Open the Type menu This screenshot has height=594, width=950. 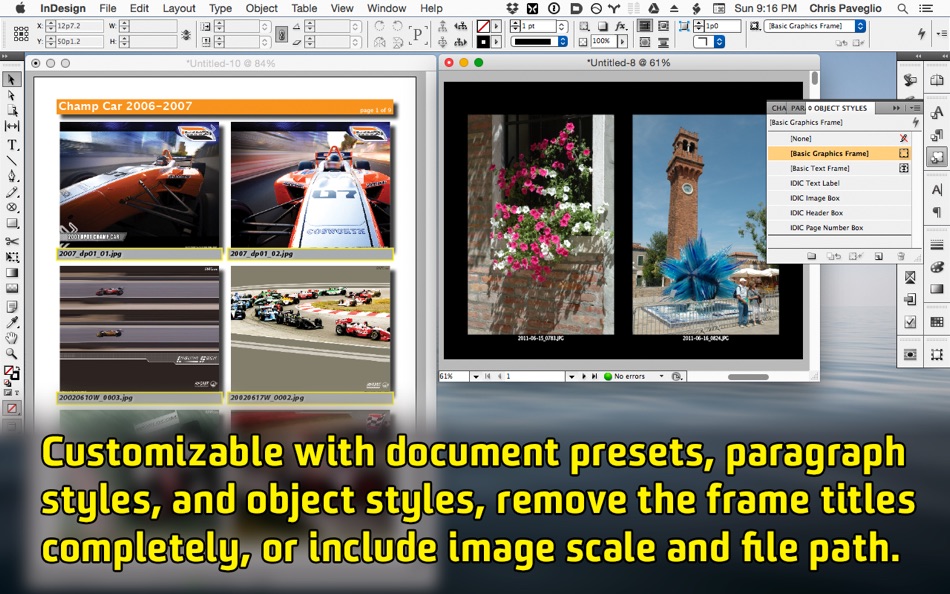[221, 8]
